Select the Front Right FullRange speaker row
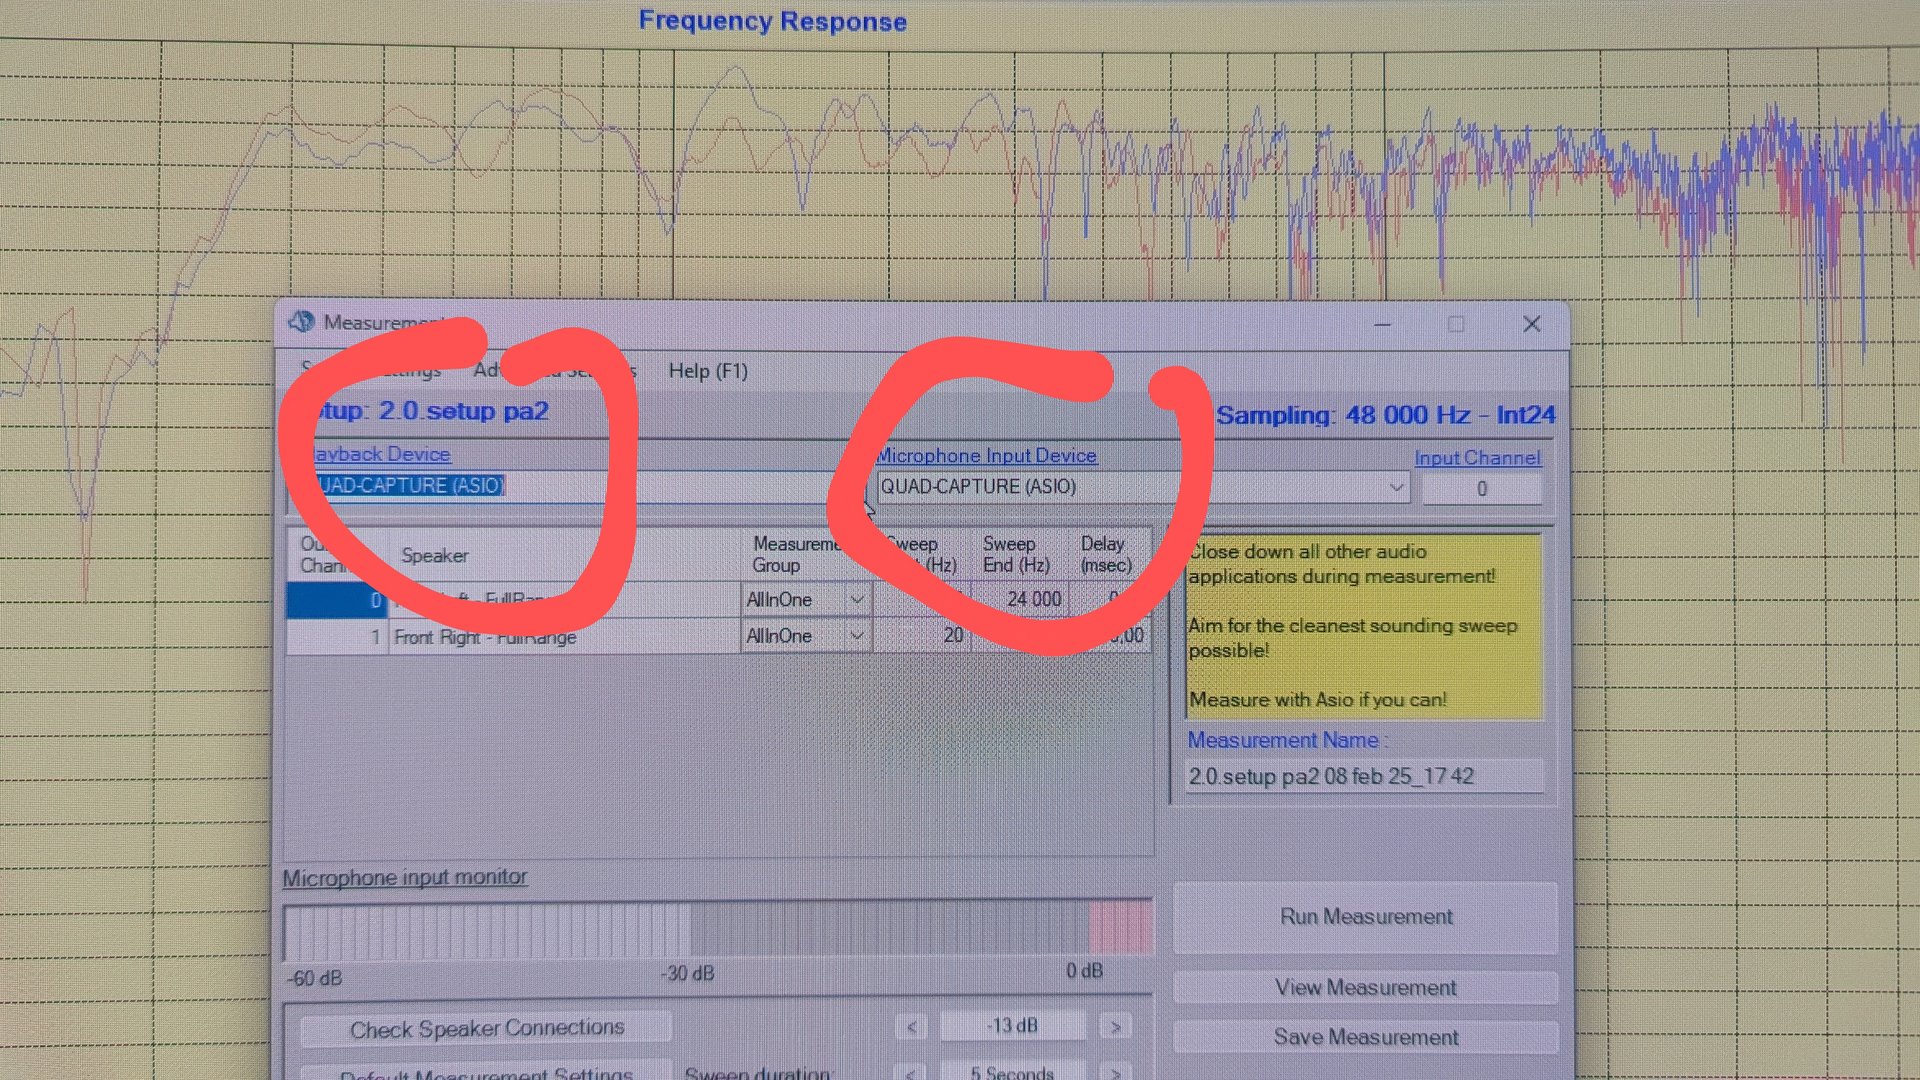The width and height of the screenshot is (1920, 1080). tap(485, 637)
